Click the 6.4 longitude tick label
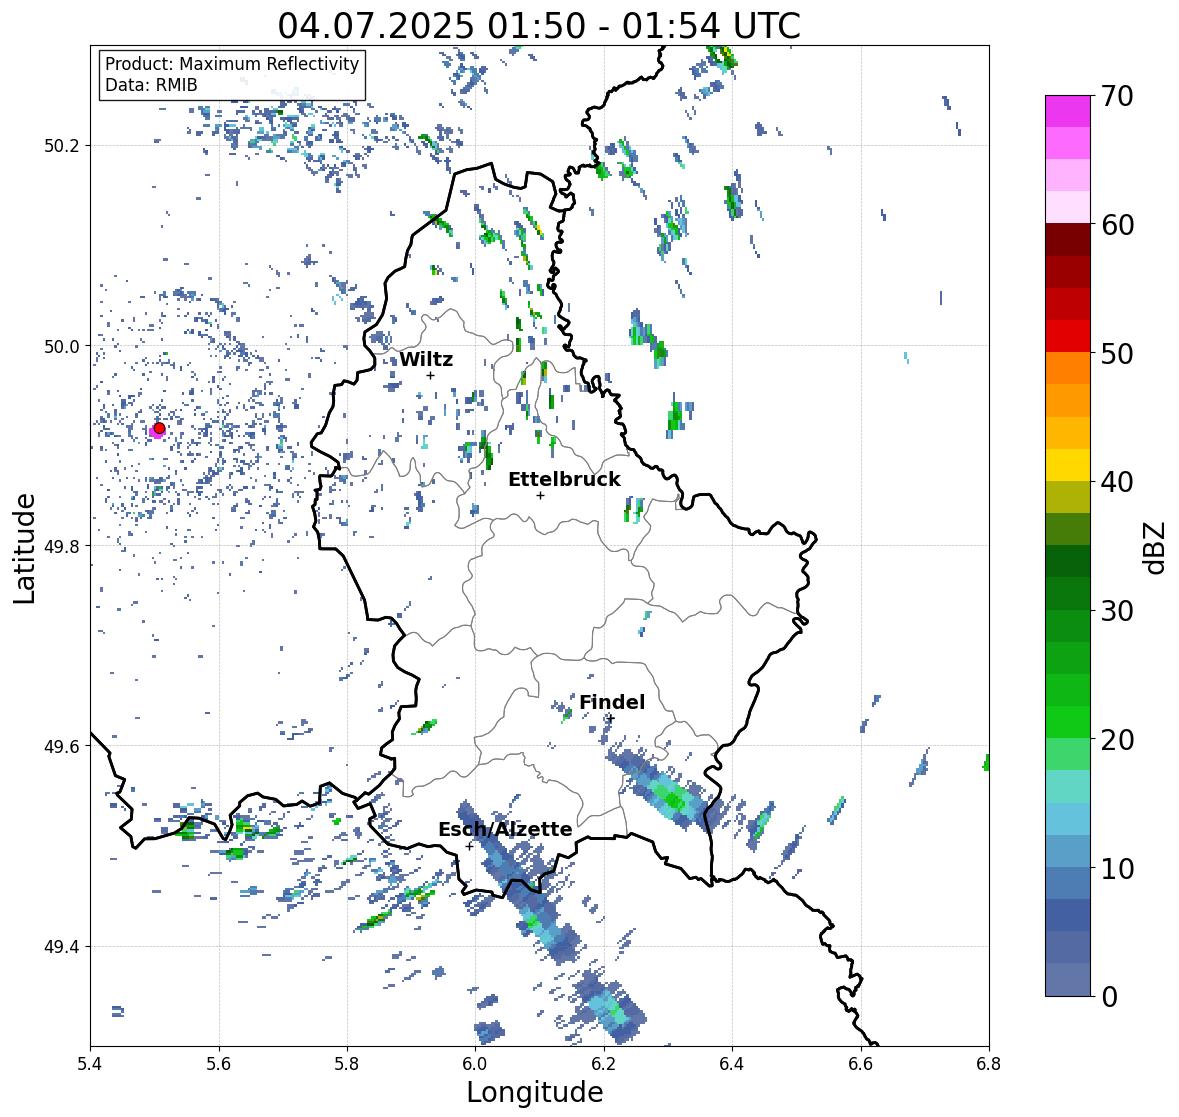1179x1117 pixels. [732, 1064]
